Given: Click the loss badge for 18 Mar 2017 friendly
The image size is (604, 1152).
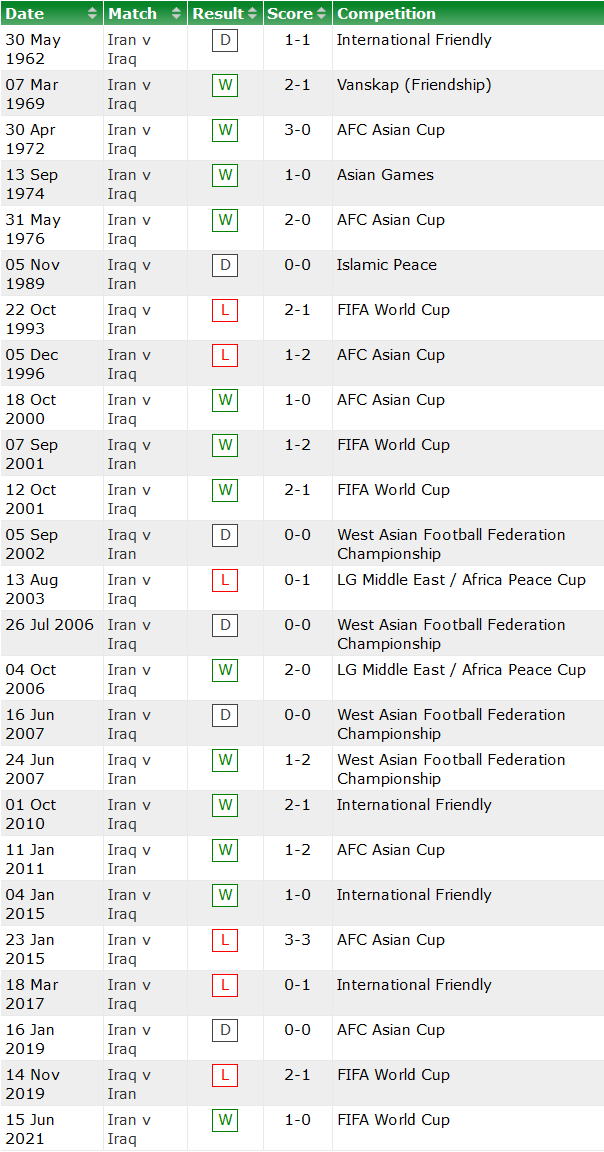Looking at the screenshot, I should pos(225,986).
